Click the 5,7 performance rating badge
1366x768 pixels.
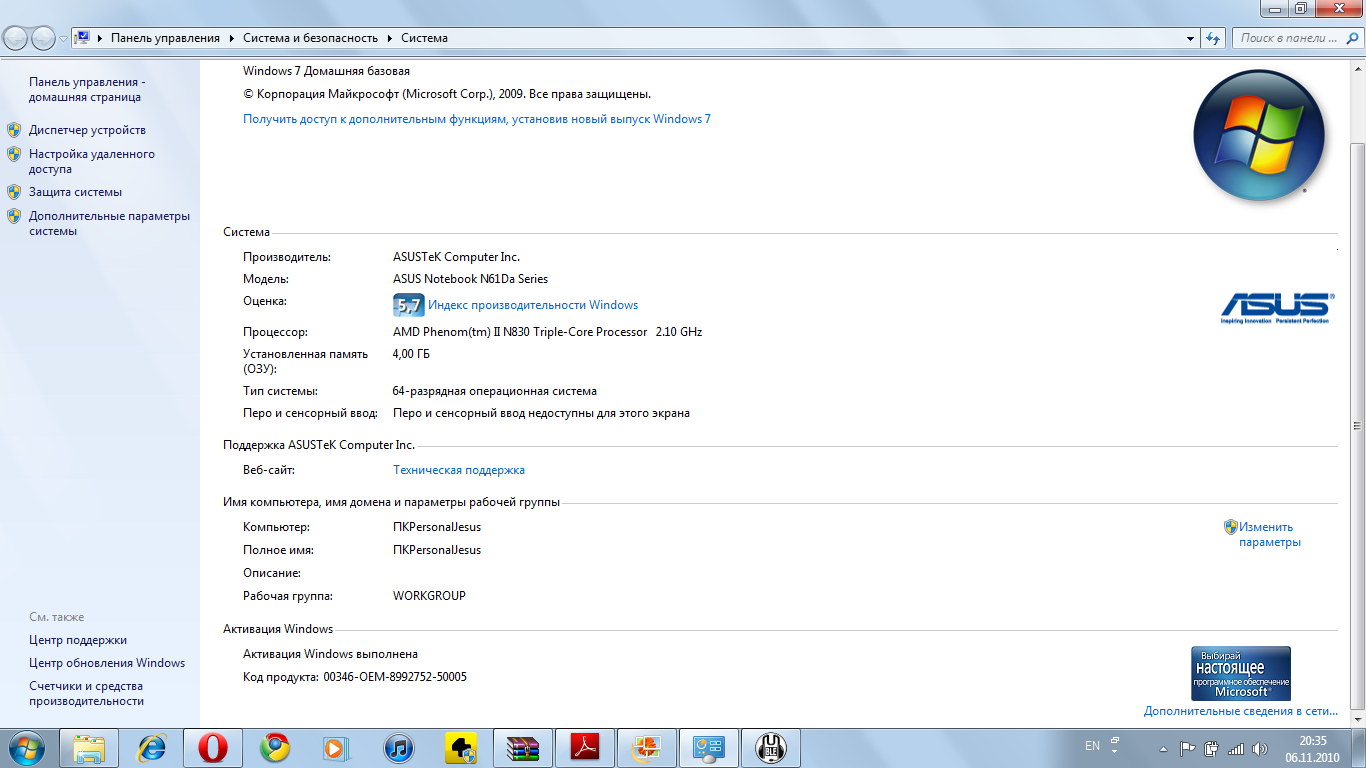409,305
